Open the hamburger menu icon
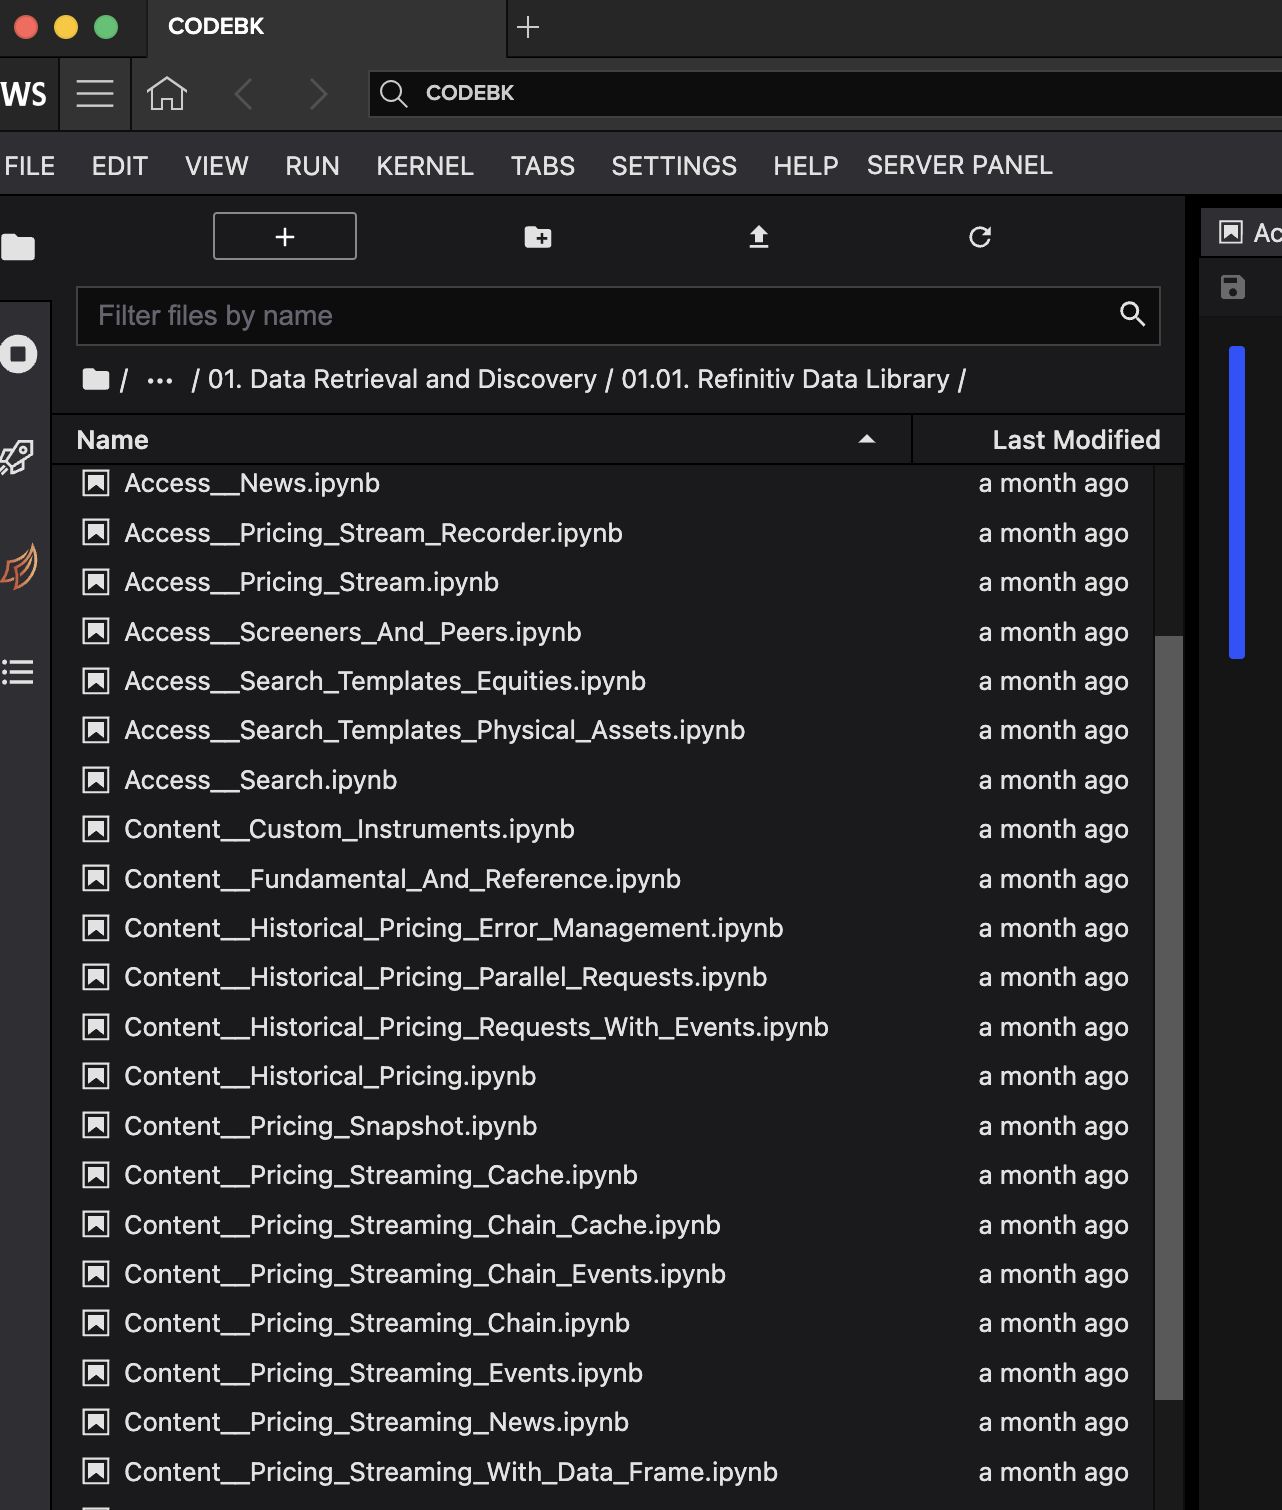Screen dimensions: 1282x1510 pos(95,93)
